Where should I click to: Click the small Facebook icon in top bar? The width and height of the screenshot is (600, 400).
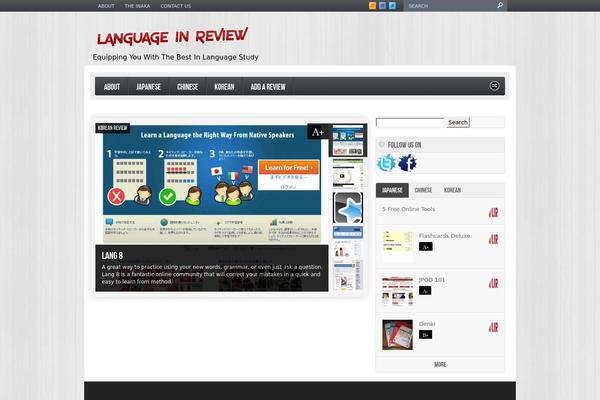[382, 5]
